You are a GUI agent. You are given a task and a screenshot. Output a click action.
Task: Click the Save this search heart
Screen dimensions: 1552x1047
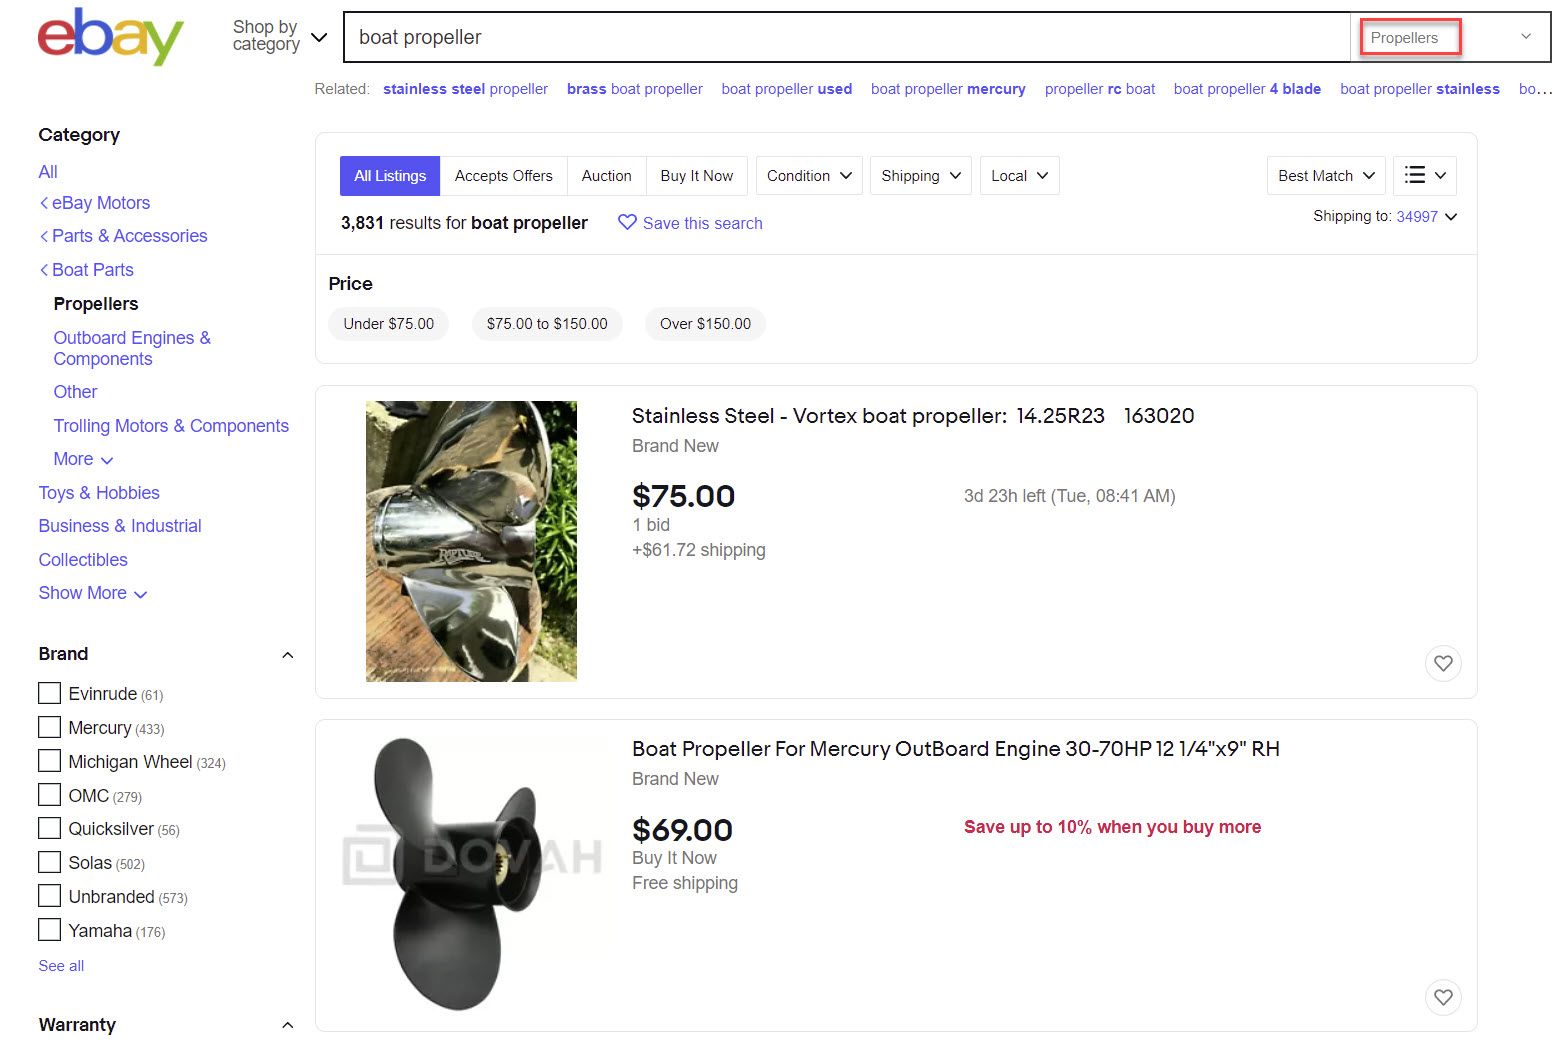click(627, 222)
